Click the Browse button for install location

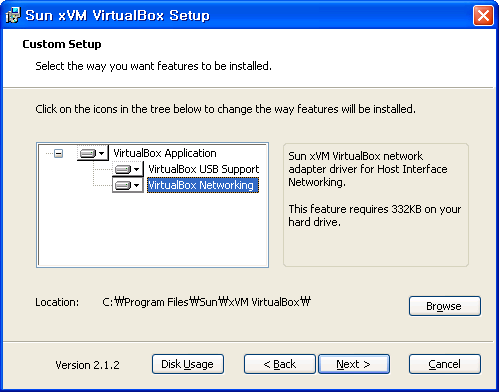[x=445, y=306]
